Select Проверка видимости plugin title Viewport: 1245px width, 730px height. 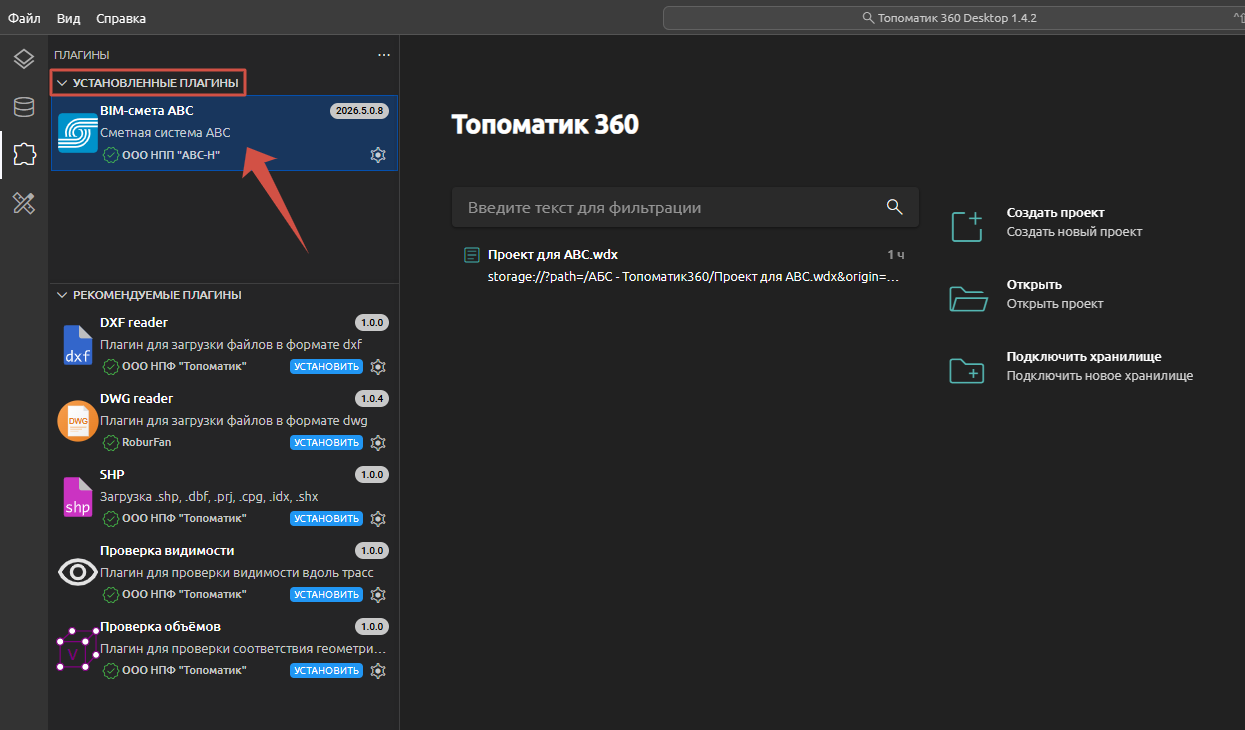click(167, 551)
